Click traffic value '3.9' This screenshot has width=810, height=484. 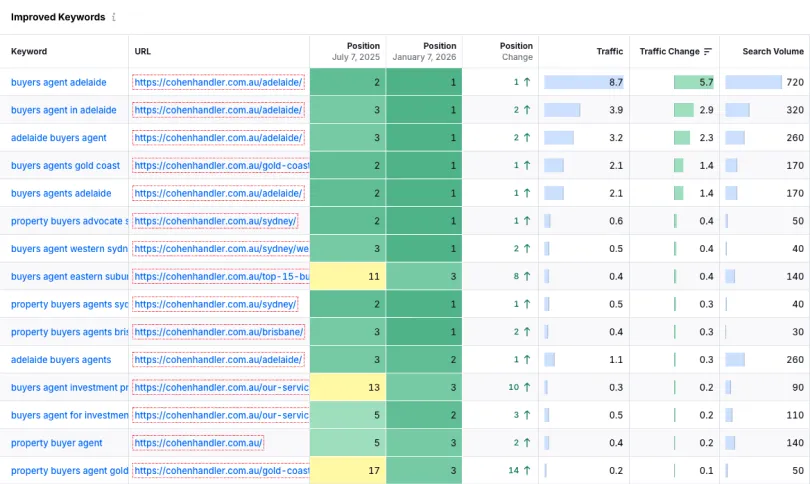pyautogui.click(x=616, y=110)
